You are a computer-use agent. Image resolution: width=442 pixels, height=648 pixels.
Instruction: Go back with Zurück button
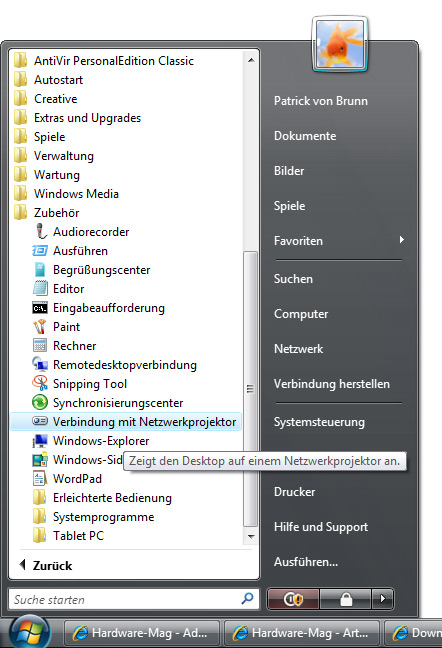[46, 565]
